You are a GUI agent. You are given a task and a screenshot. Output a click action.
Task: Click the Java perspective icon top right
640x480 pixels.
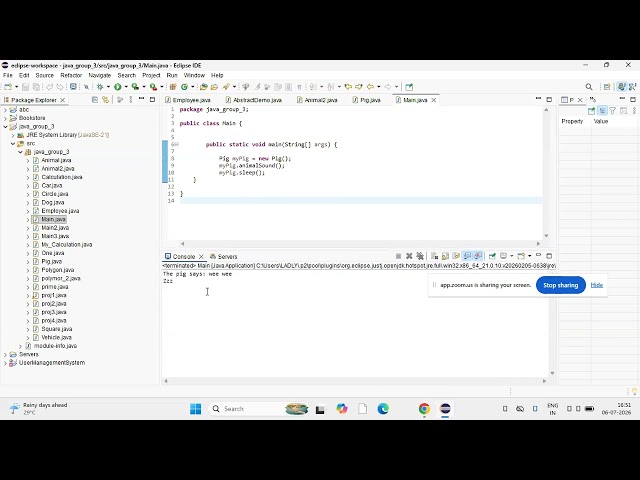pyautogui.click(x=622, y=87)
